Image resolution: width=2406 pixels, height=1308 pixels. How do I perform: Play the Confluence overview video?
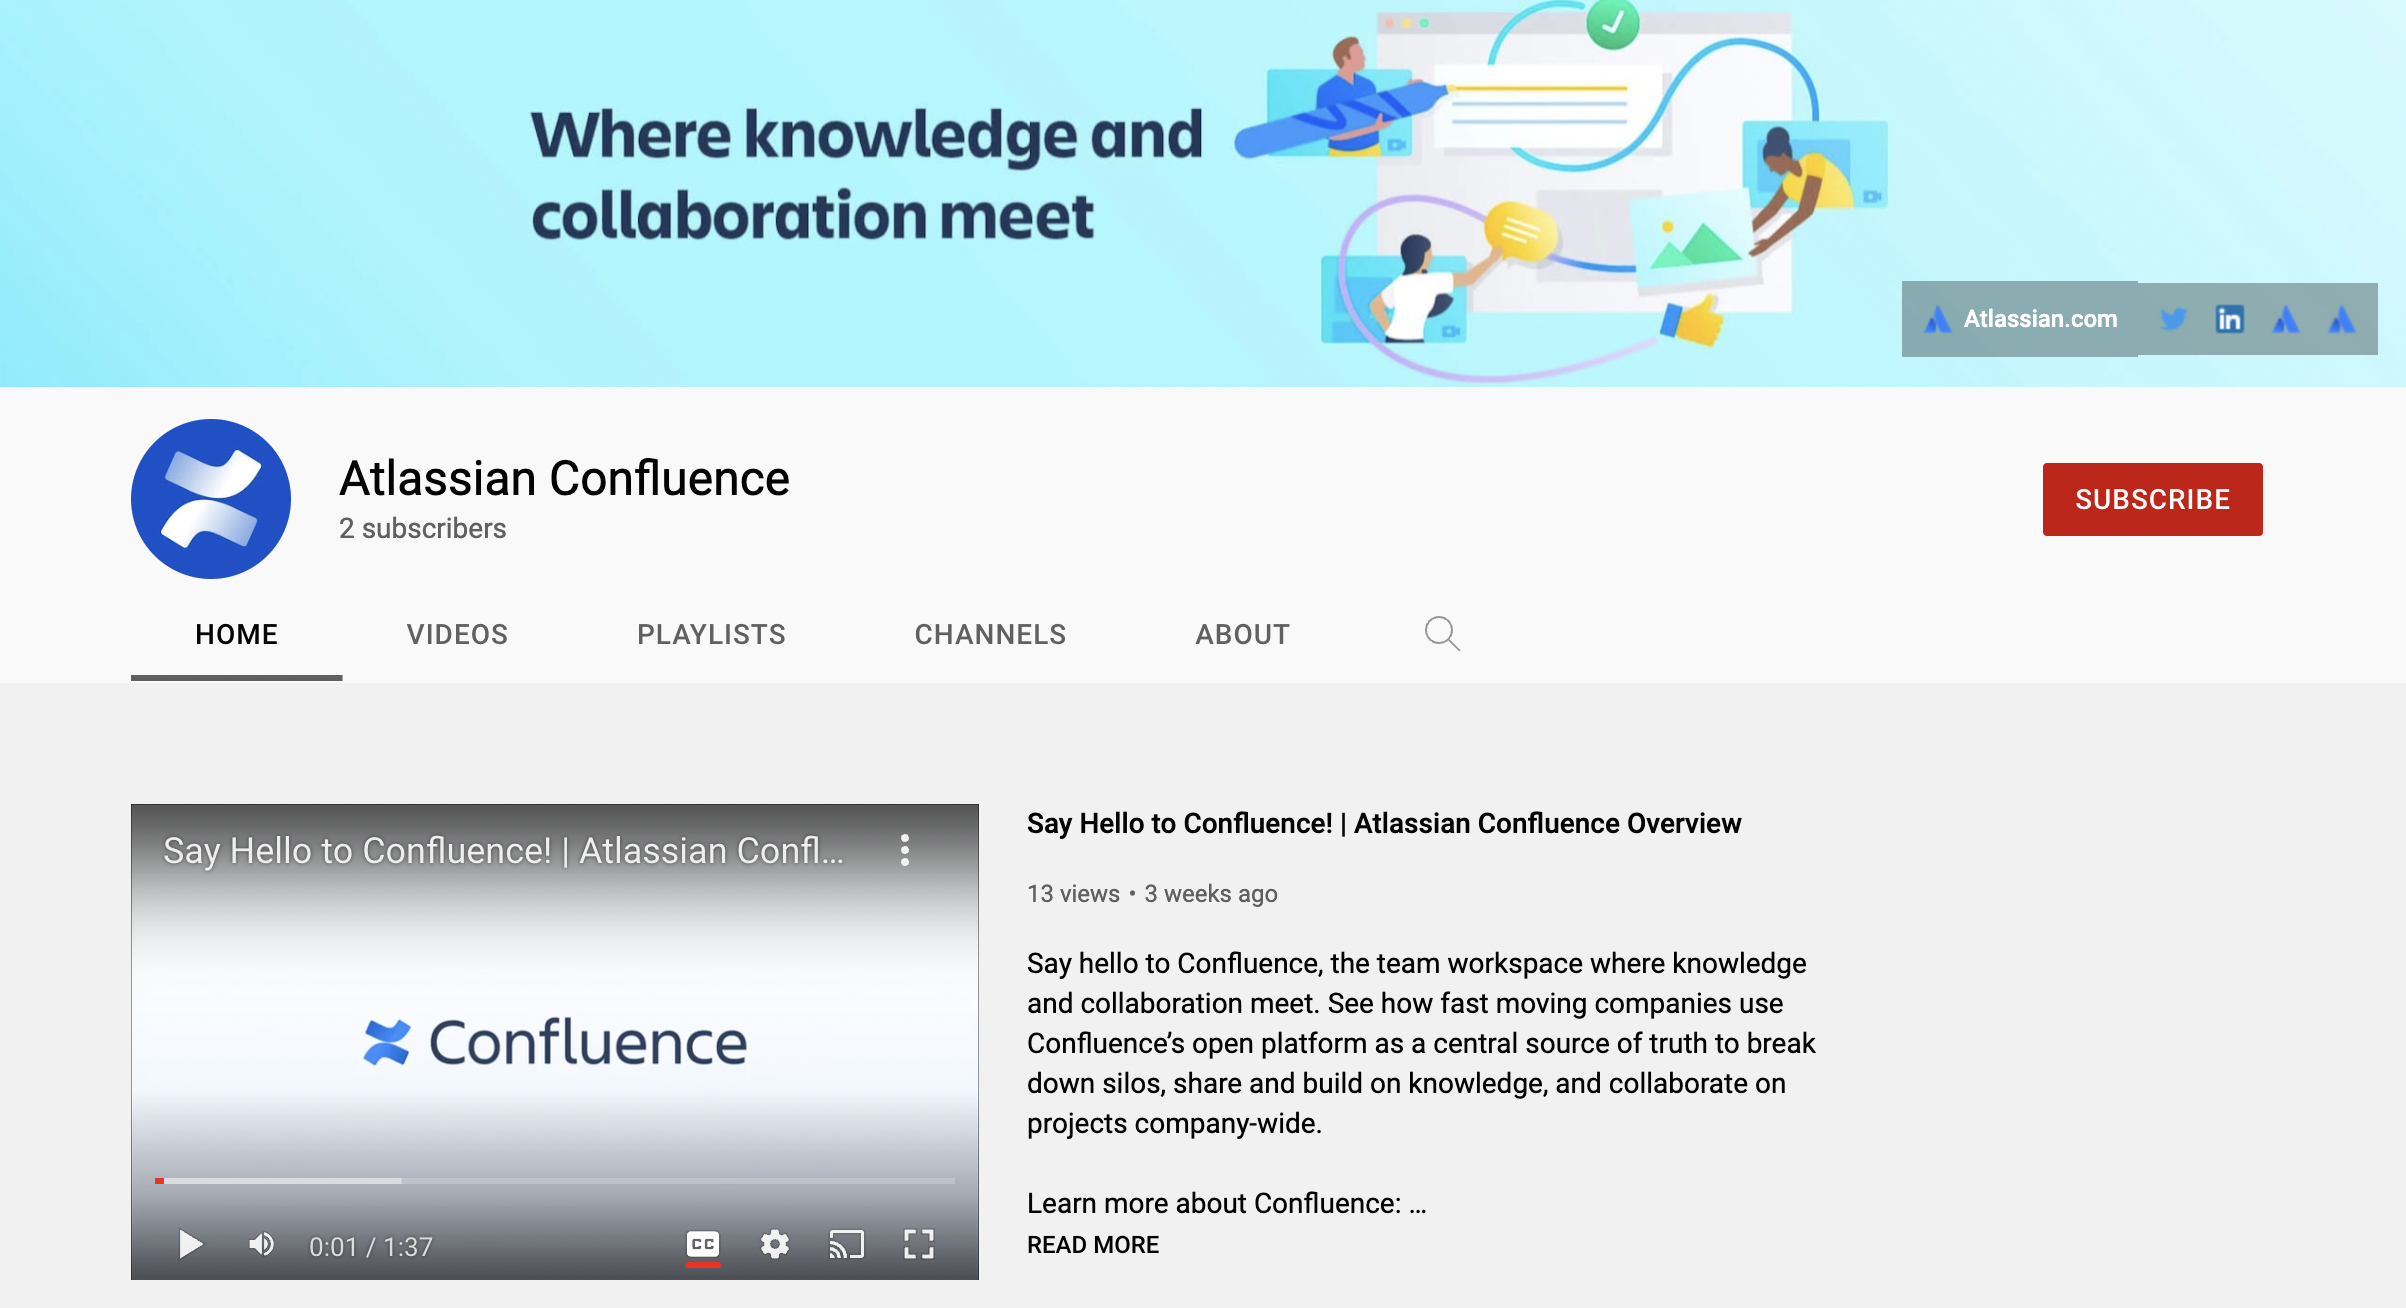[x=190, y=1245]
